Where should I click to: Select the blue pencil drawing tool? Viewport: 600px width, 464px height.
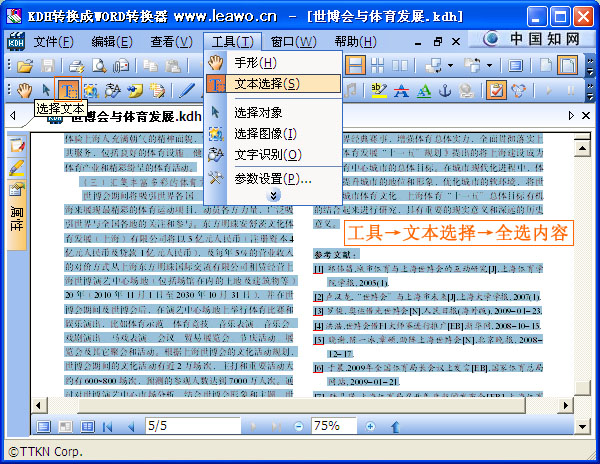[187, 90]
